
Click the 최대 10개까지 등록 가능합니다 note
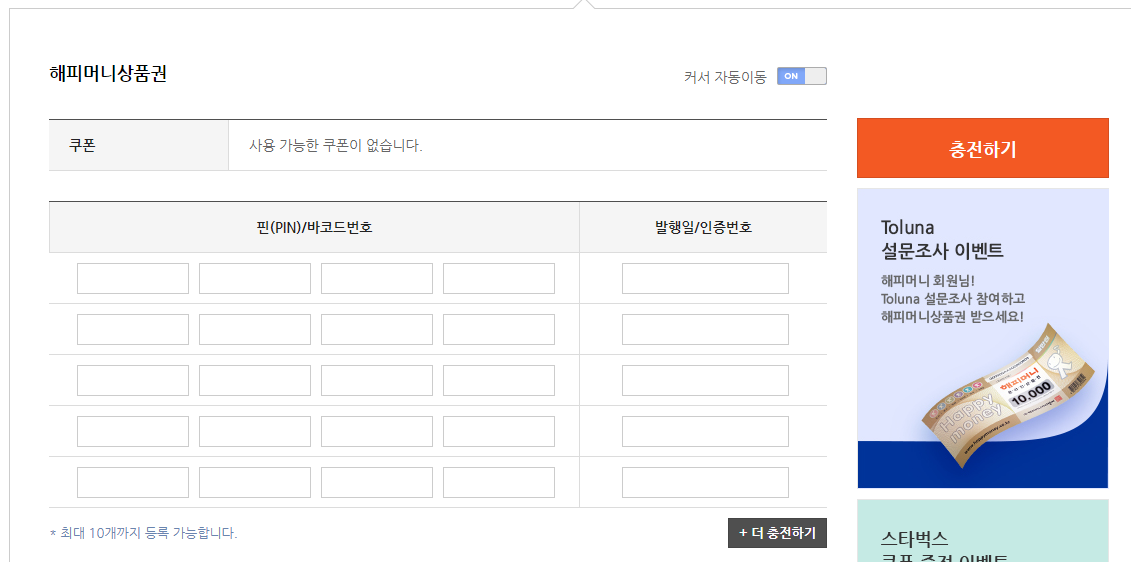144,533
